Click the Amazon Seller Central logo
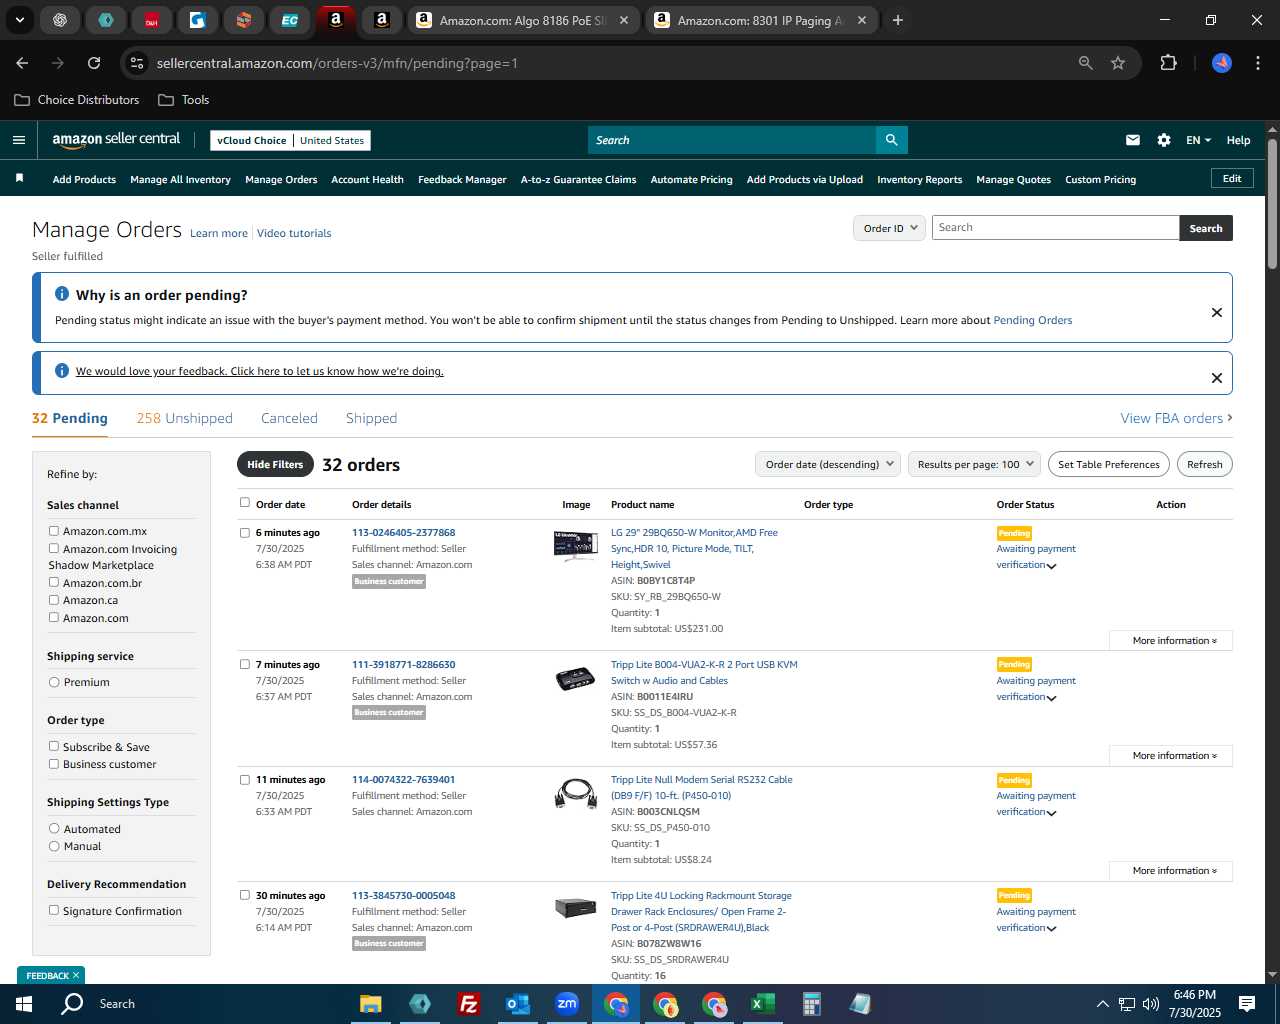1280x1024 pixels. click(116, 140)
